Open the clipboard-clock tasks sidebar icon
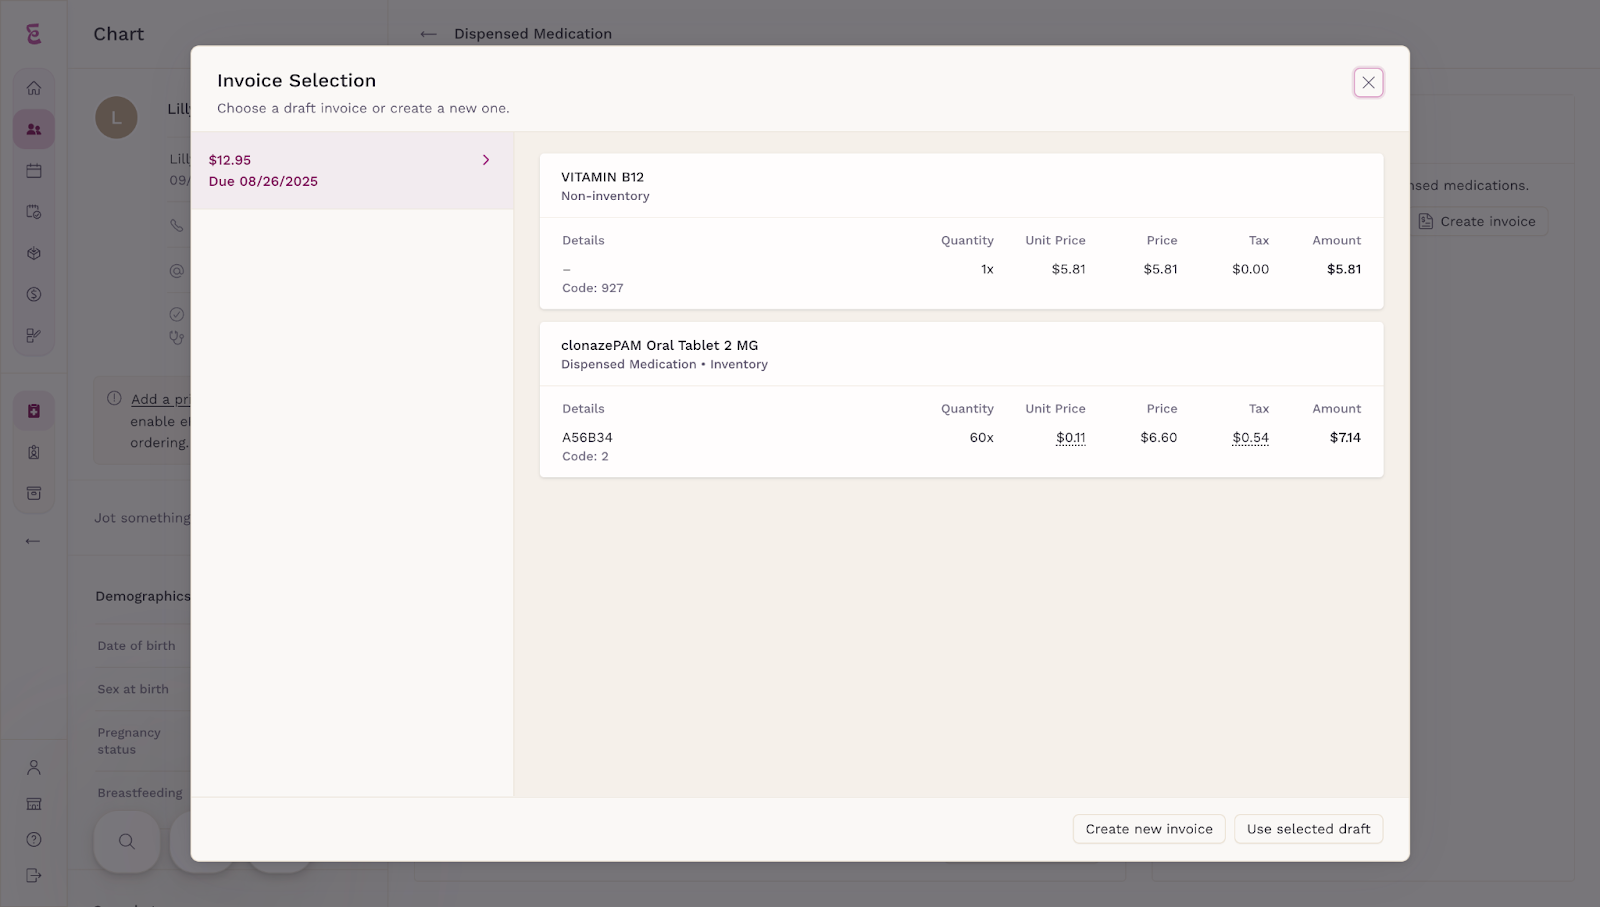The width and height of the screenshot is (1600, 907). [x=34, y=212]
